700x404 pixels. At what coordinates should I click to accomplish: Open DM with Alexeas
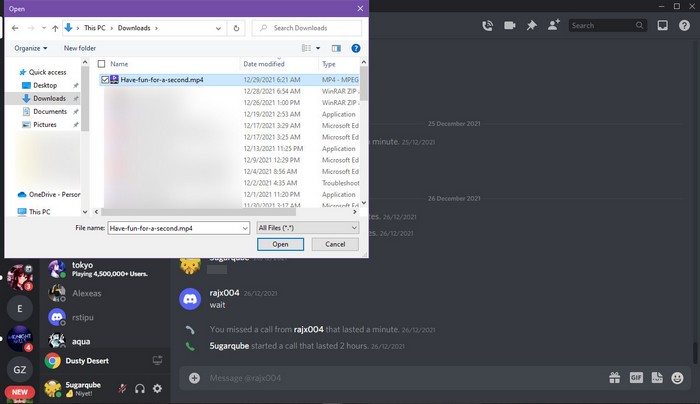point(105,293)
